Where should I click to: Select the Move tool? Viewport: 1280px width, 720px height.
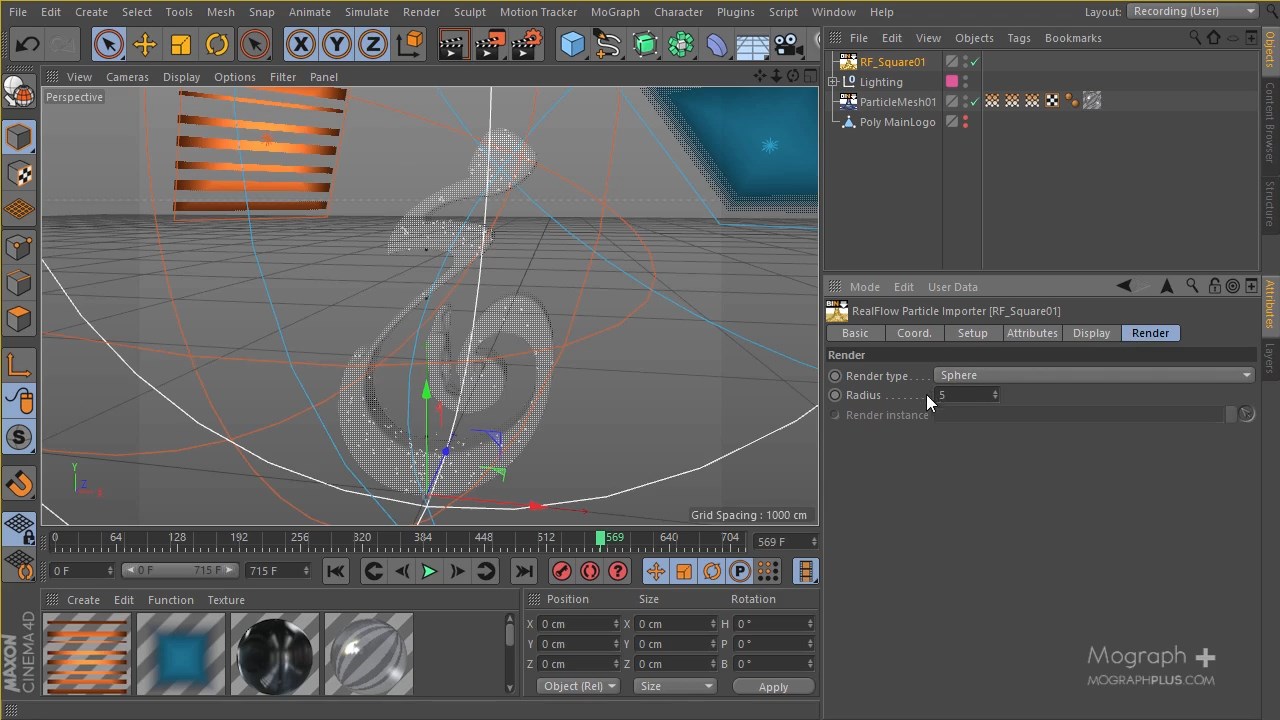pos(144,44)
